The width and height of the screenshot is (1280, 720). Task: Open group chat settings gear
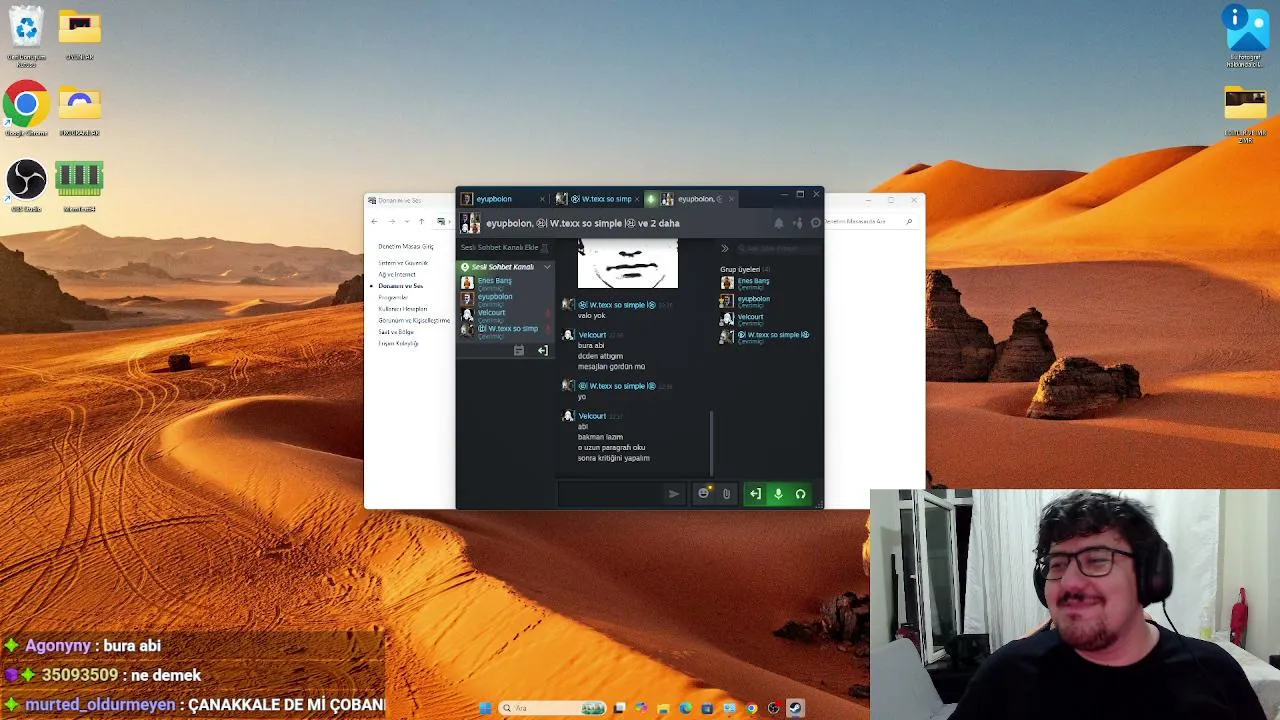(816, 223)
